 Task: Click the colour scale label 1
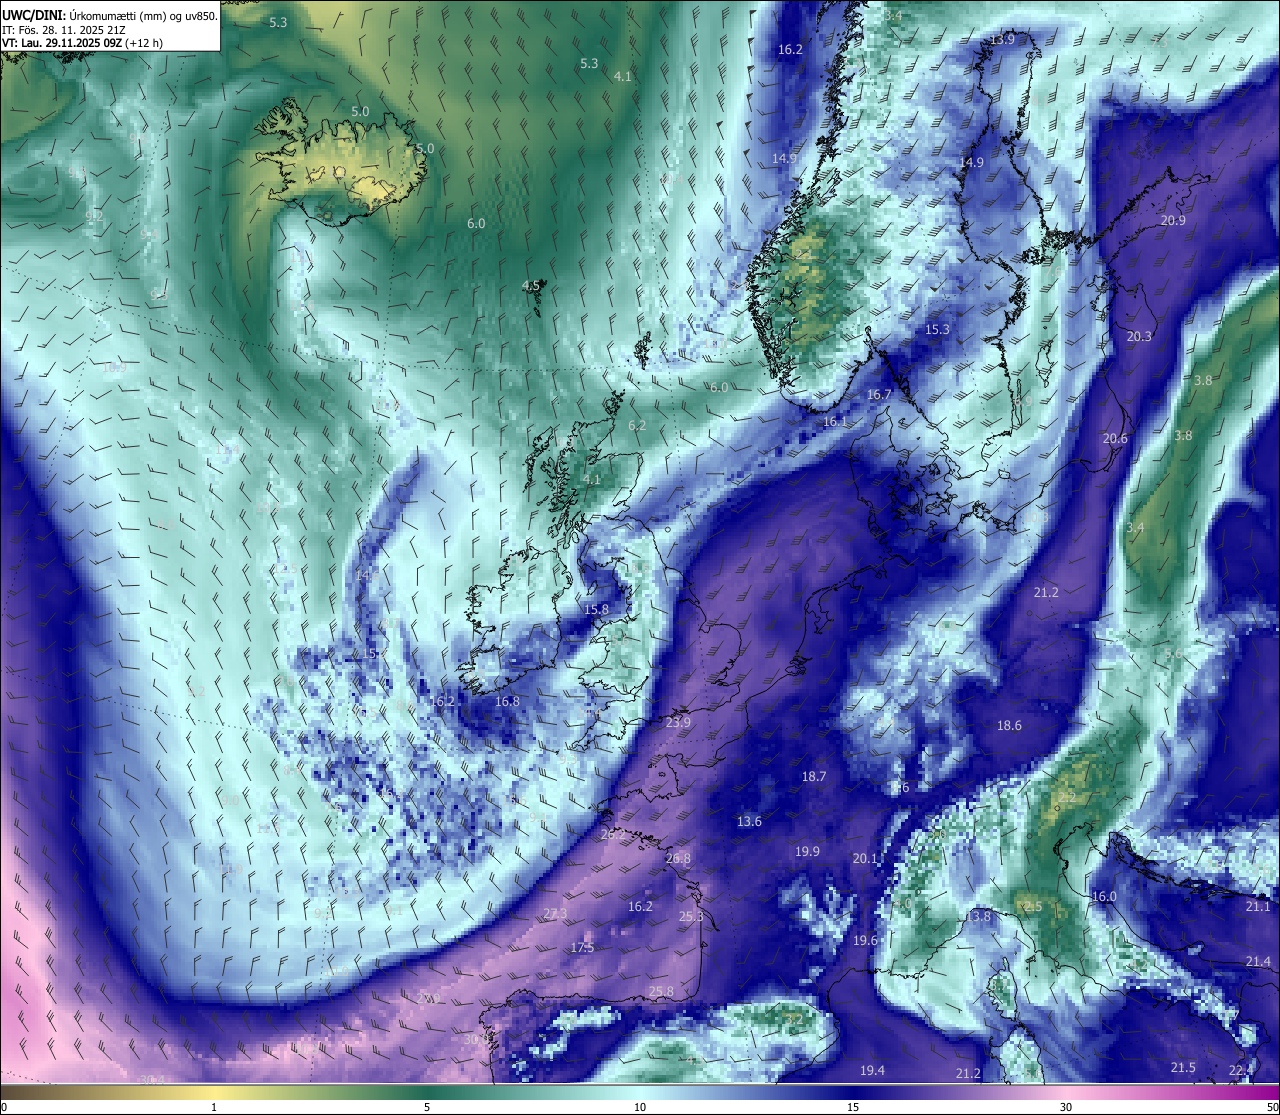click(x=214, y=1107)
